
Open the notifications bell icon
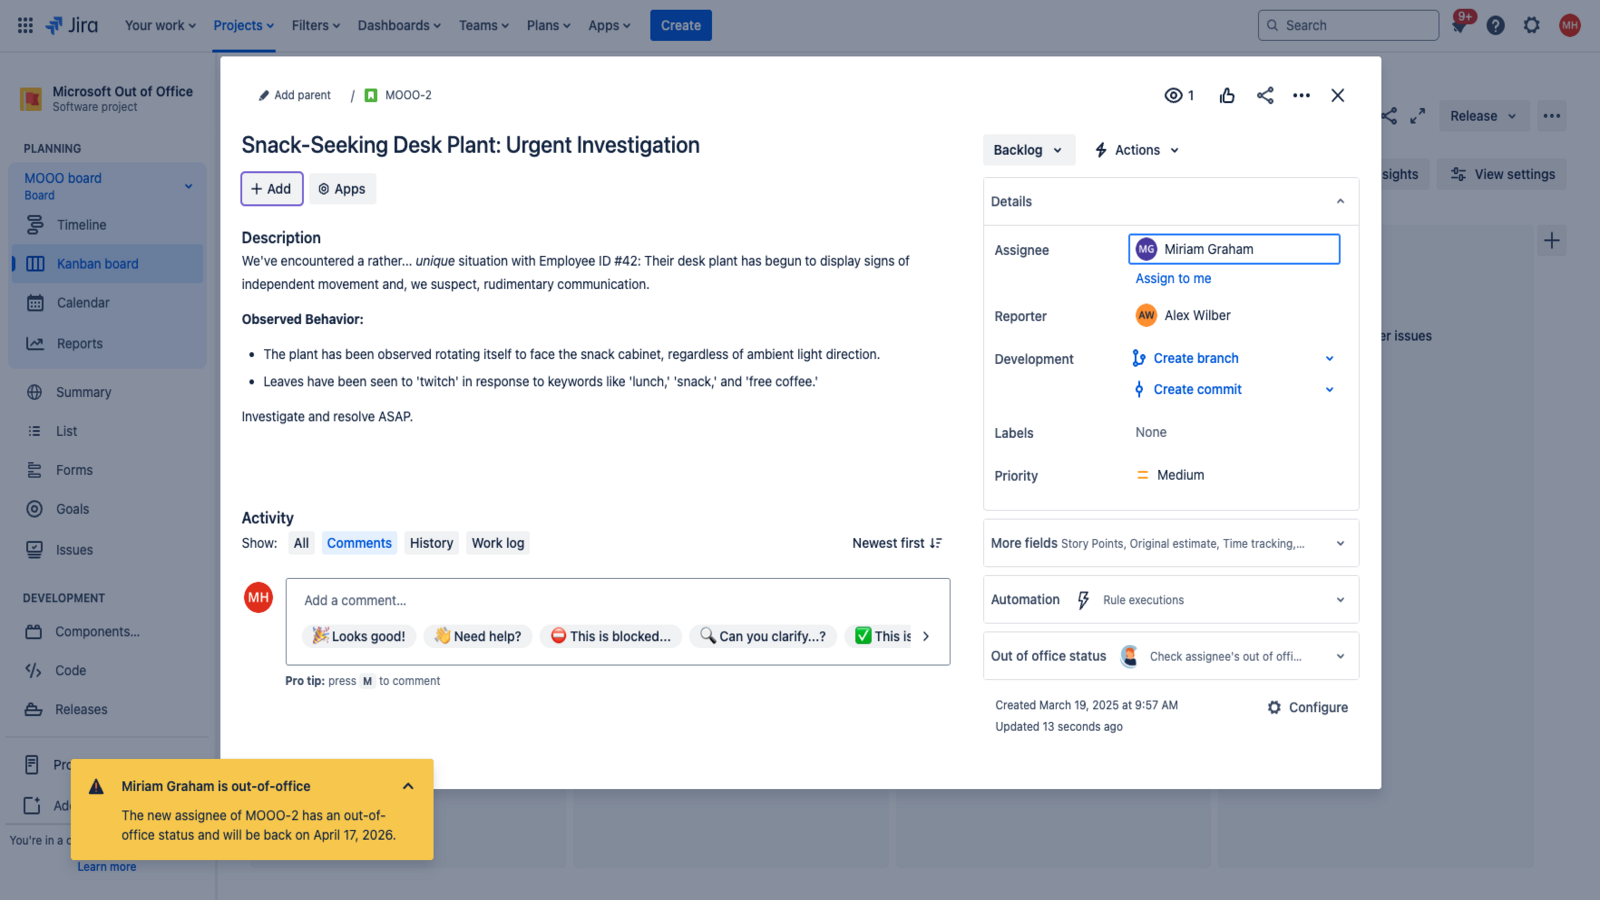coord(1459,26)
